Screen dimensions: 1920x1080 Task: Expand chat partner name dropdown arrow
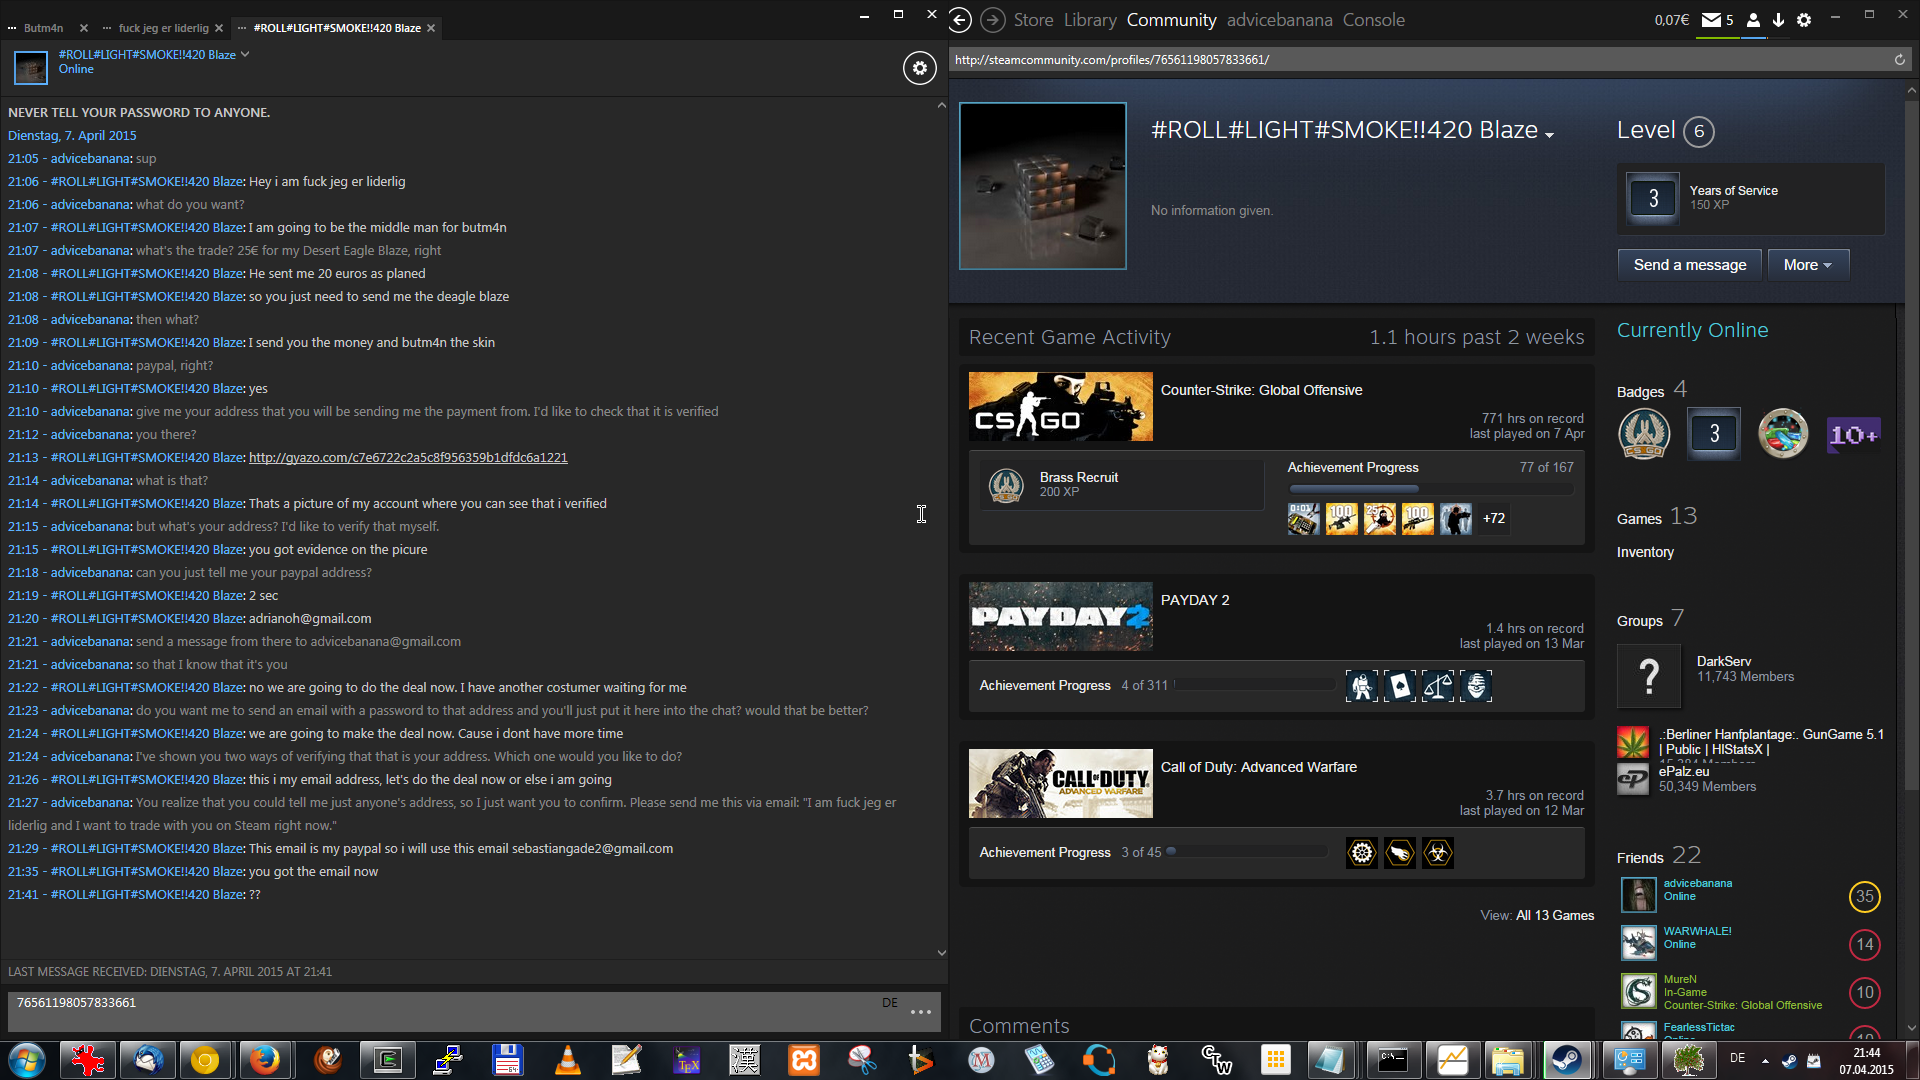[x=245, y=54]
